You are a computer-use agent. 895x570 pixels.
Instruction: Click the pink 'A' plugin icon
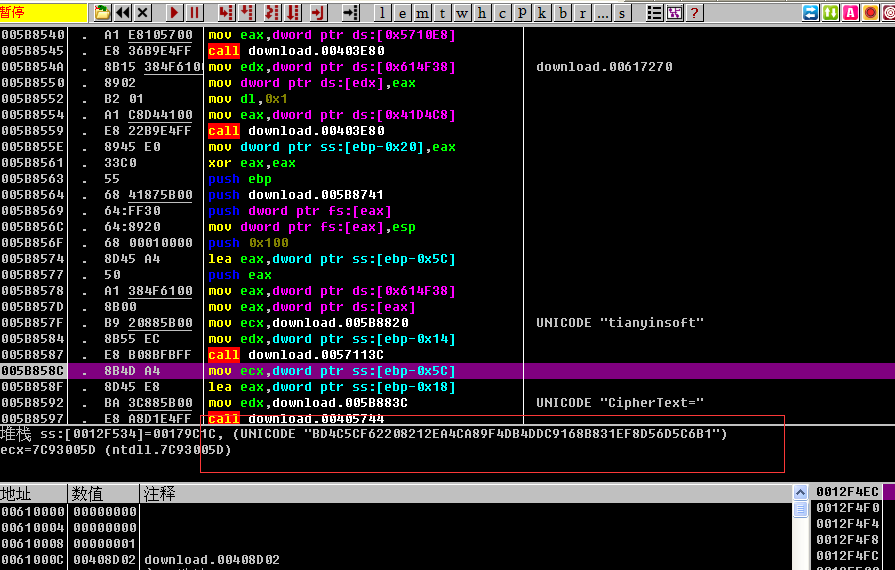[850, 13]
